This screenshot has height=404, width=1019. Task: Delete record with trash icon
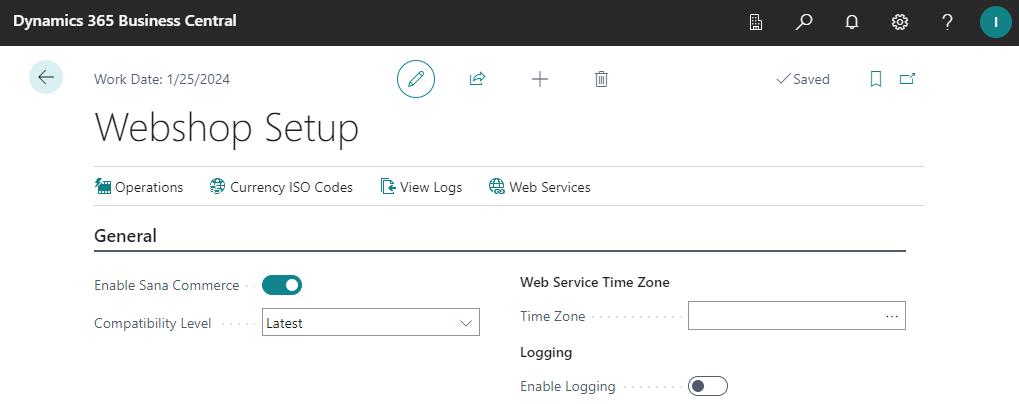pyautogui.click(x=601, y=79)
